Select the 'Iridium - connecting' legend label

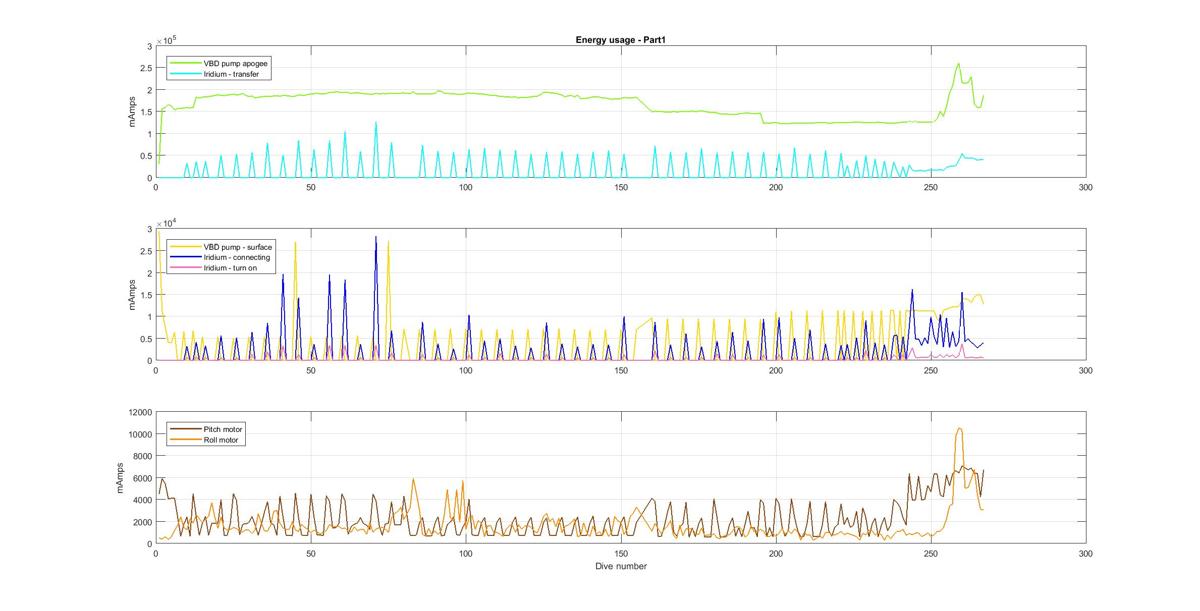coord(237,257)
